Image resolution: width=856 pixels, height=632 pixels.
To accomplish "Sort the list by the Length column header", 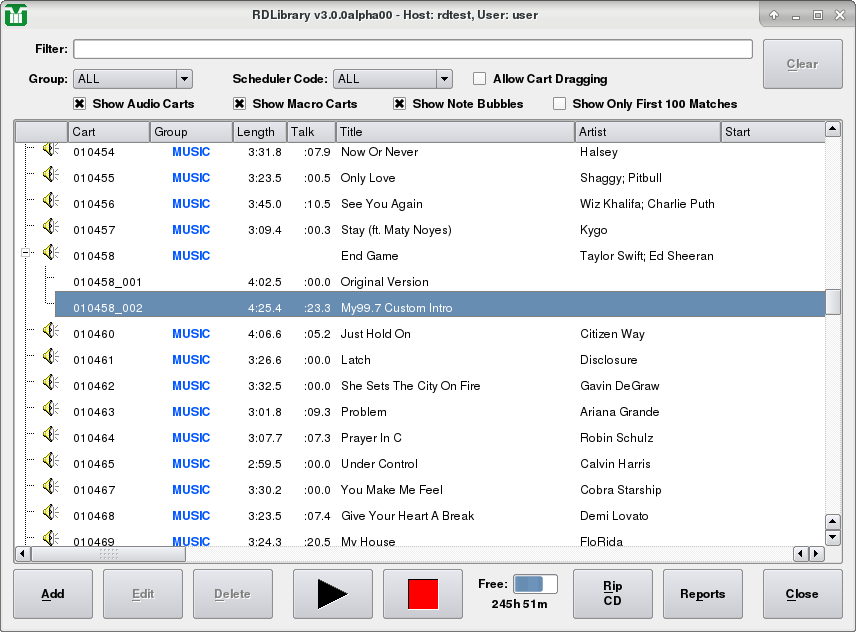I will click(x=259, y=132).
